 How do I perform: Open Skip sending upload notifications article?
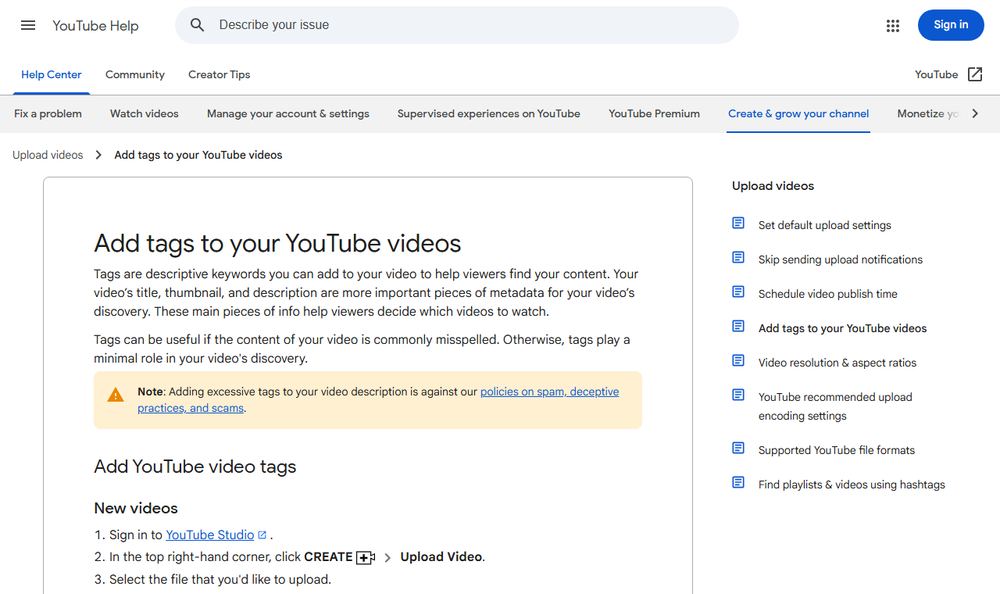pos(840,260)
